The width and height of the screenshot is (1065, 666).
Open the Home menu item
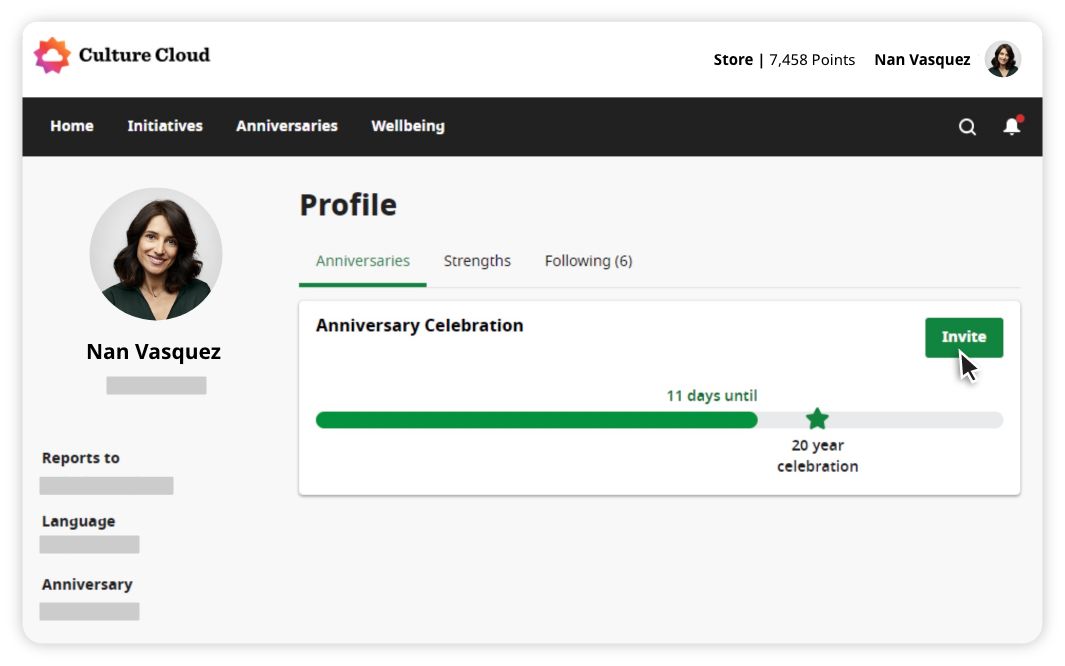[72, 126]
